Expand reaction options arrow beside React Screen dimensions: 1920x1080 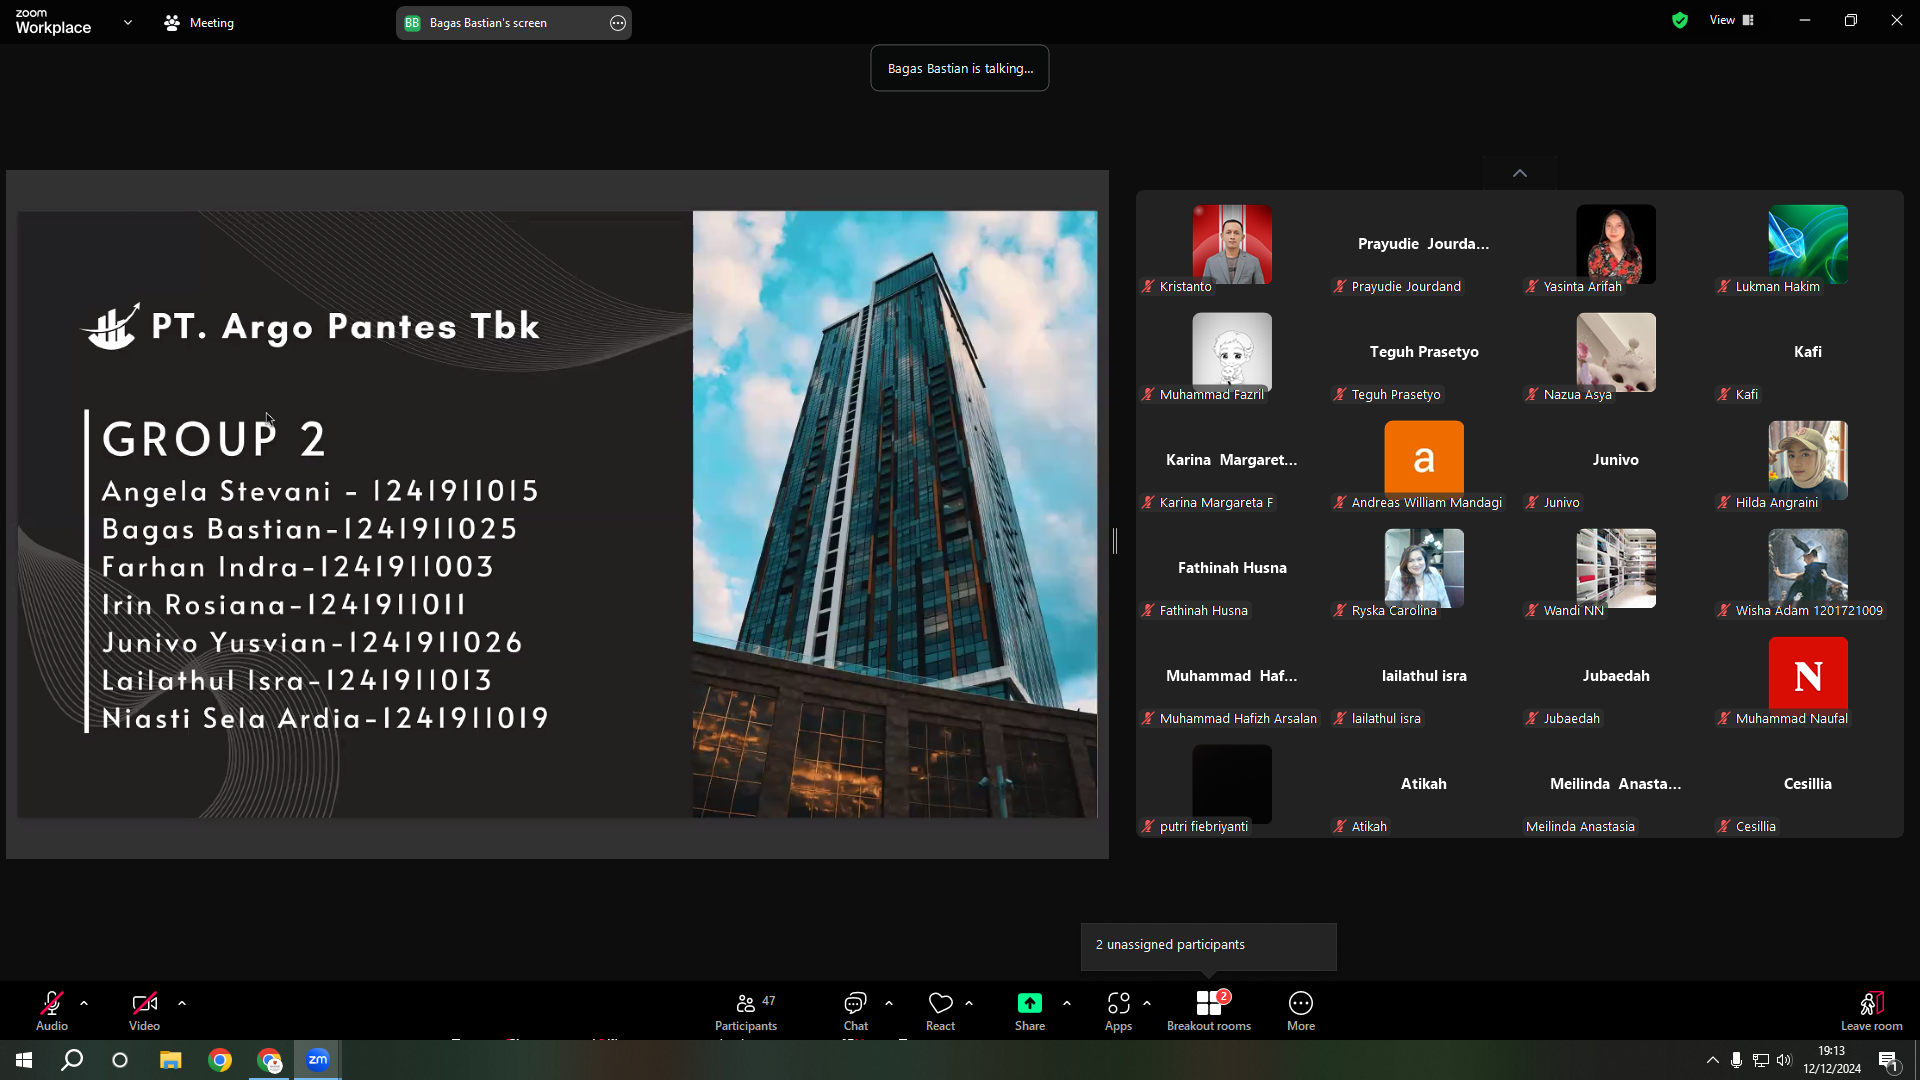tap(969, 1003)
